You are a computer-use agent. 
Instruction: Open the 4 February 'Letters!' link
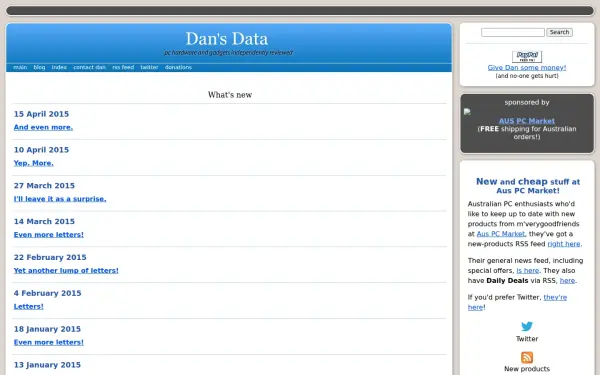29,307
